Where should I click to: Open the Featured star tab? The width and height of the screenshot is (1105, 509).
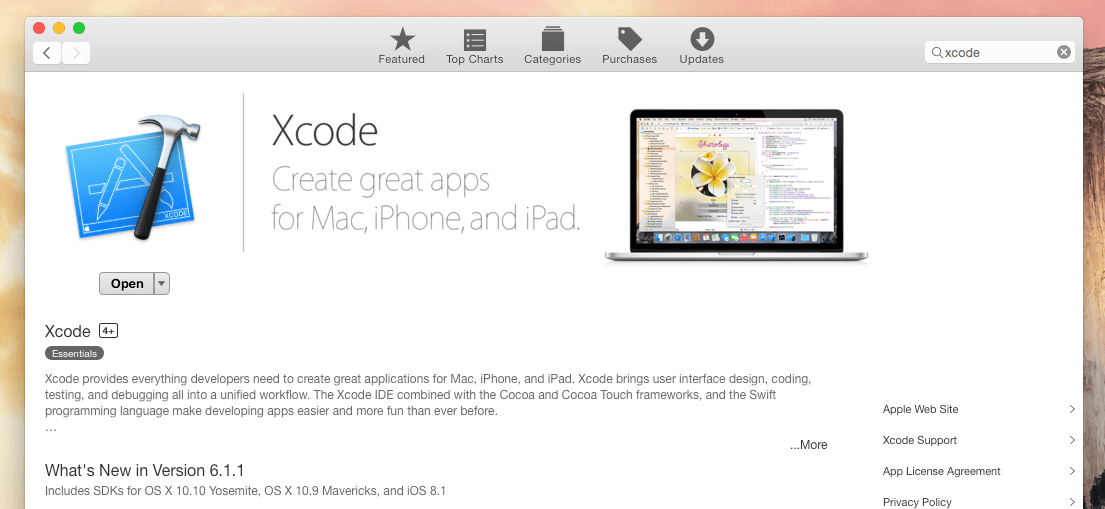click(x=402, y=47)
